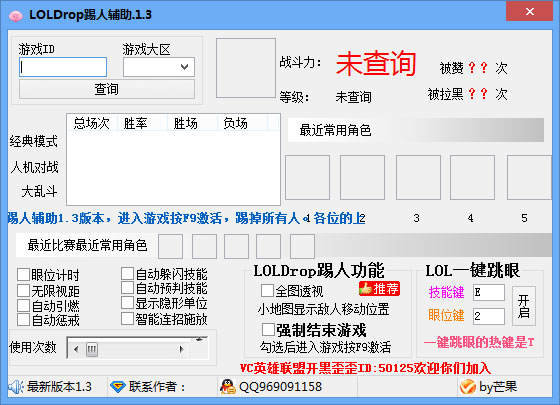Click the 胜场 column header
Viewport: 560px width, 405px height.
[x=192, y=123]
